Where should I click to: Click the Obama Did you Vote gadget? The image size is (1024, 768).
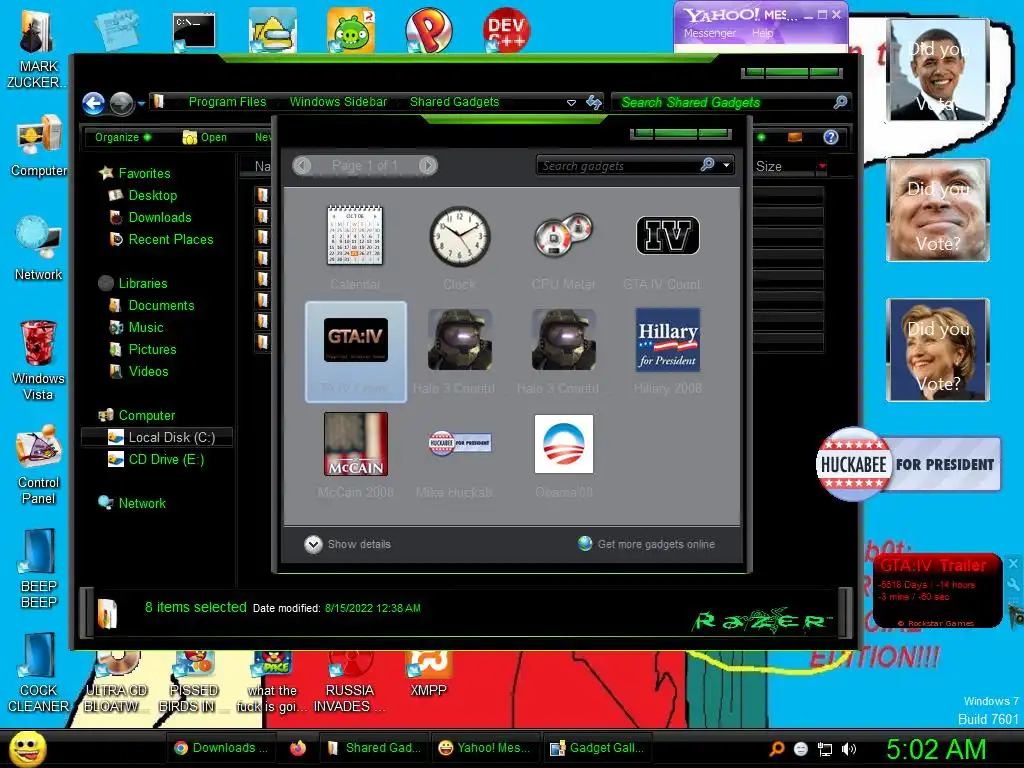[938, 71]
